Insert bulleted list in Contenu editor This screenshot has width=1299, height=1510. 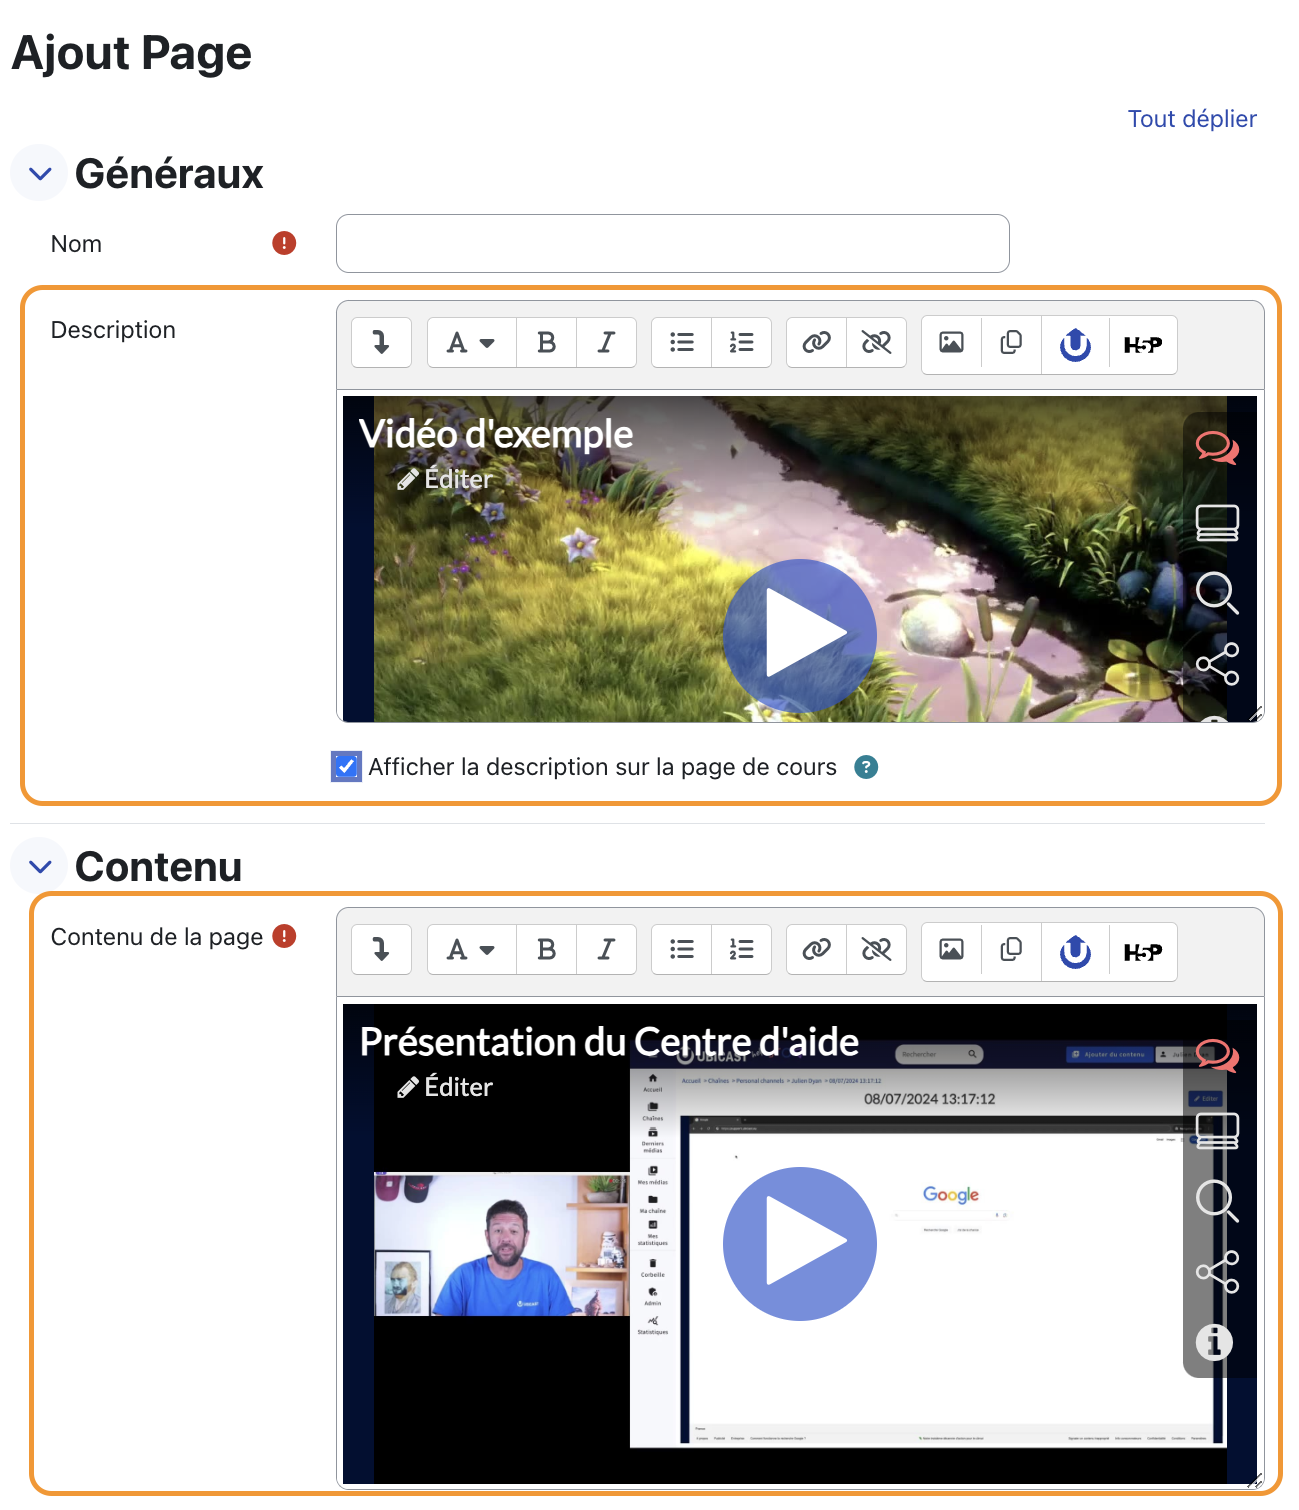tap(682, 949)
